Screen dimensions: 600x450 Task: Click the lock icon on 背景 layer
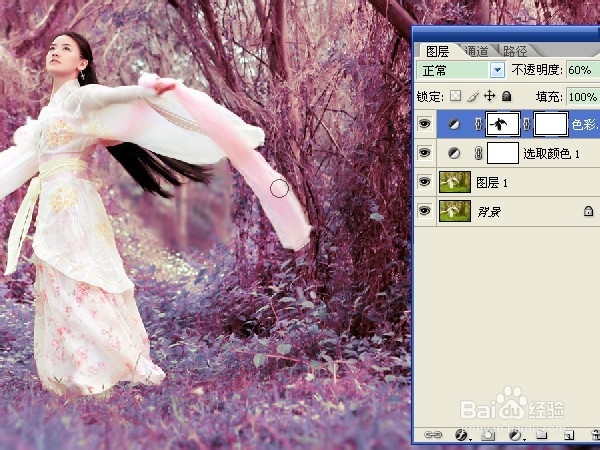click(x=589, y=211)
